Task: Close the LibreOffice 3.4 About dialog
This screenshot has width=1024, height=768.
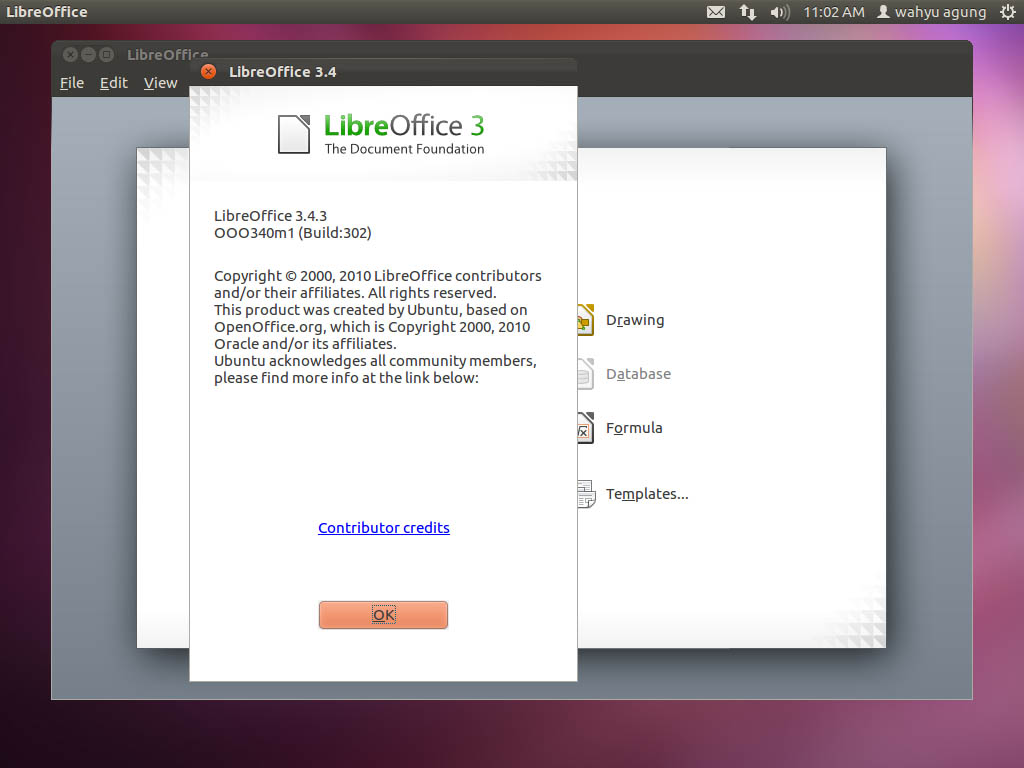Action: coord(208,72)
